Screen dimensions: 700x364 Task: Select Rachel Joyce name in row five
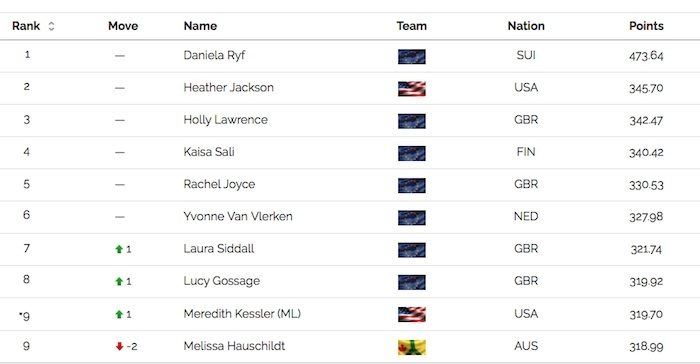tap(219, 184)
